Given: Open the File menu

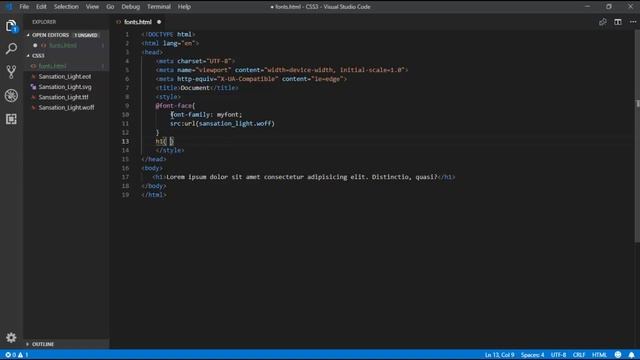Looking at the screenshot, I should tap(24, 7).
